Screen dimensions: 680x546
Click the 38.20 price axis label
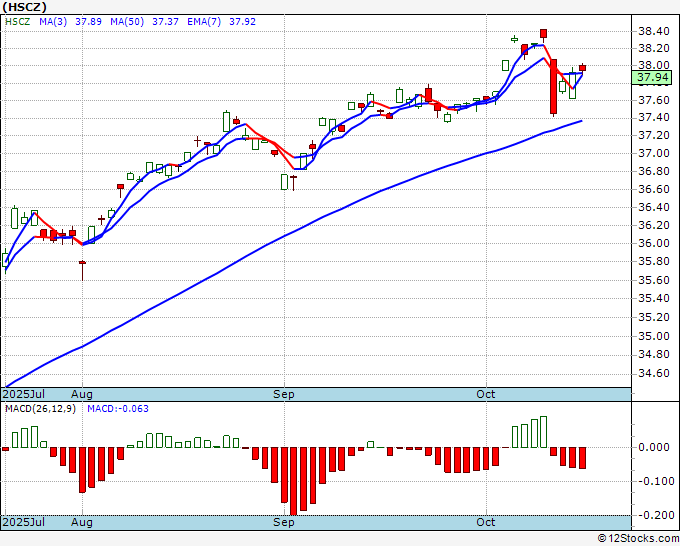point(653,48)
